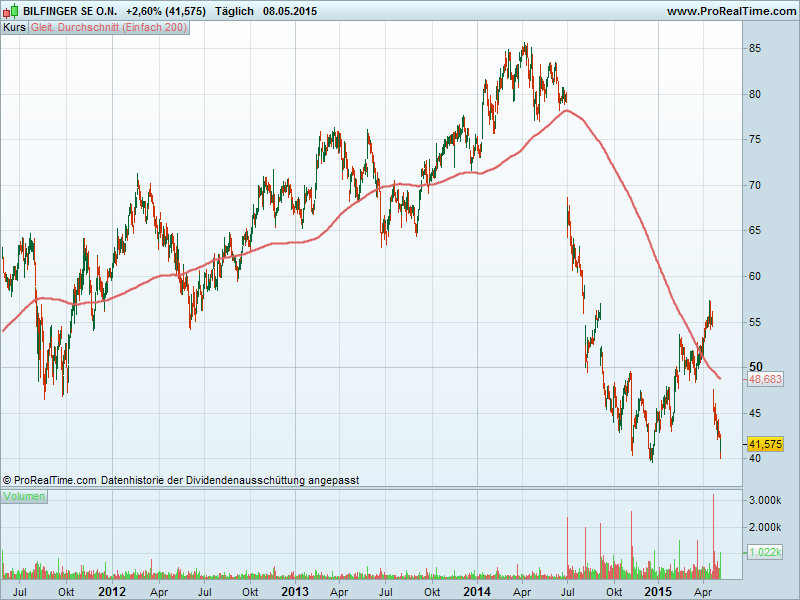
Task: Open the www.ProRealTime.com link
Action: tap(730, 11)
